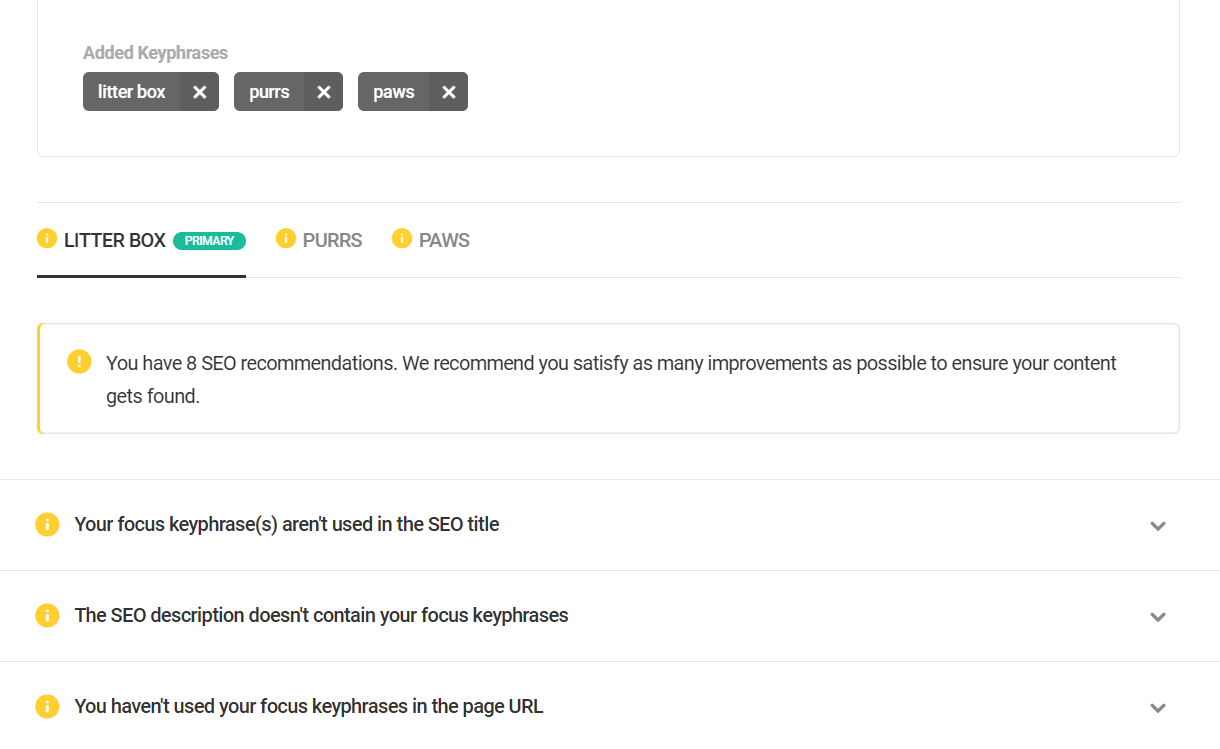
Task: Remove the 'litter box' keyphrase chip
Action: (200, 92)
